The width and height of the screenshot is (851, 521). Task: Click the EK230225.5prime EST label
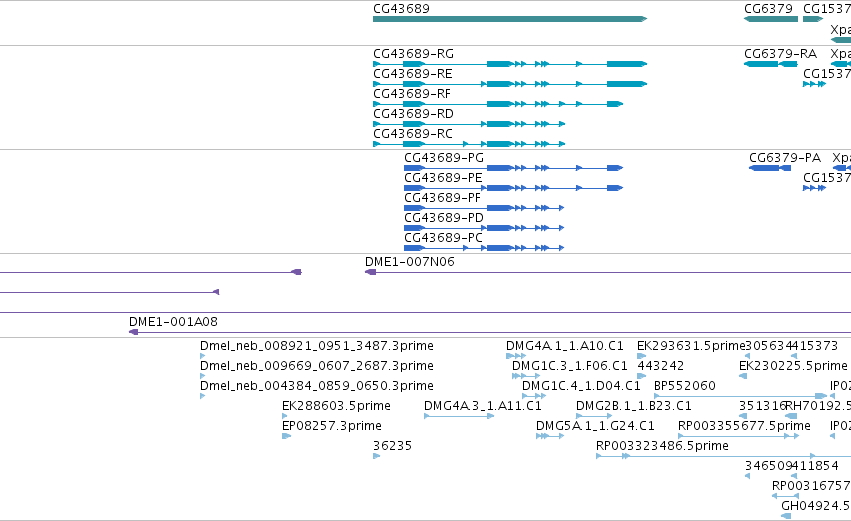[793, 366]
